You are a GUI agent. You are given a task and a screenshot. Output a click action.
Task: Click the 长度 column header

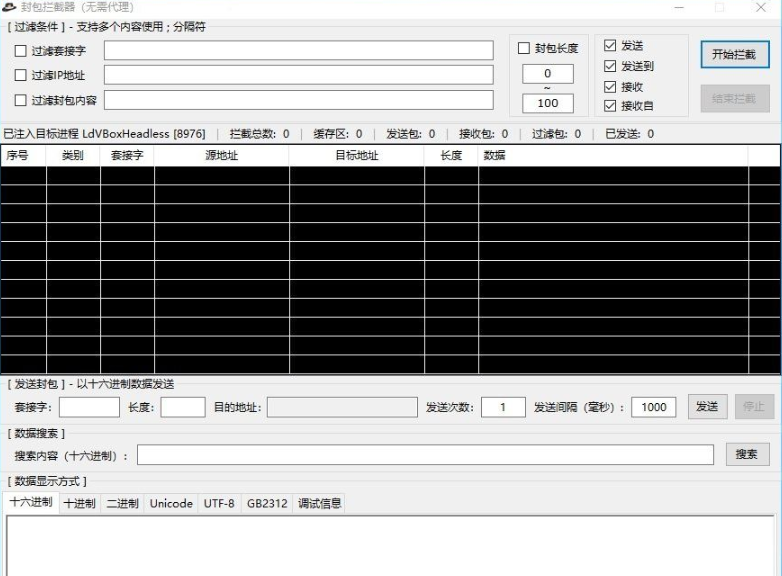coord(451,156)
